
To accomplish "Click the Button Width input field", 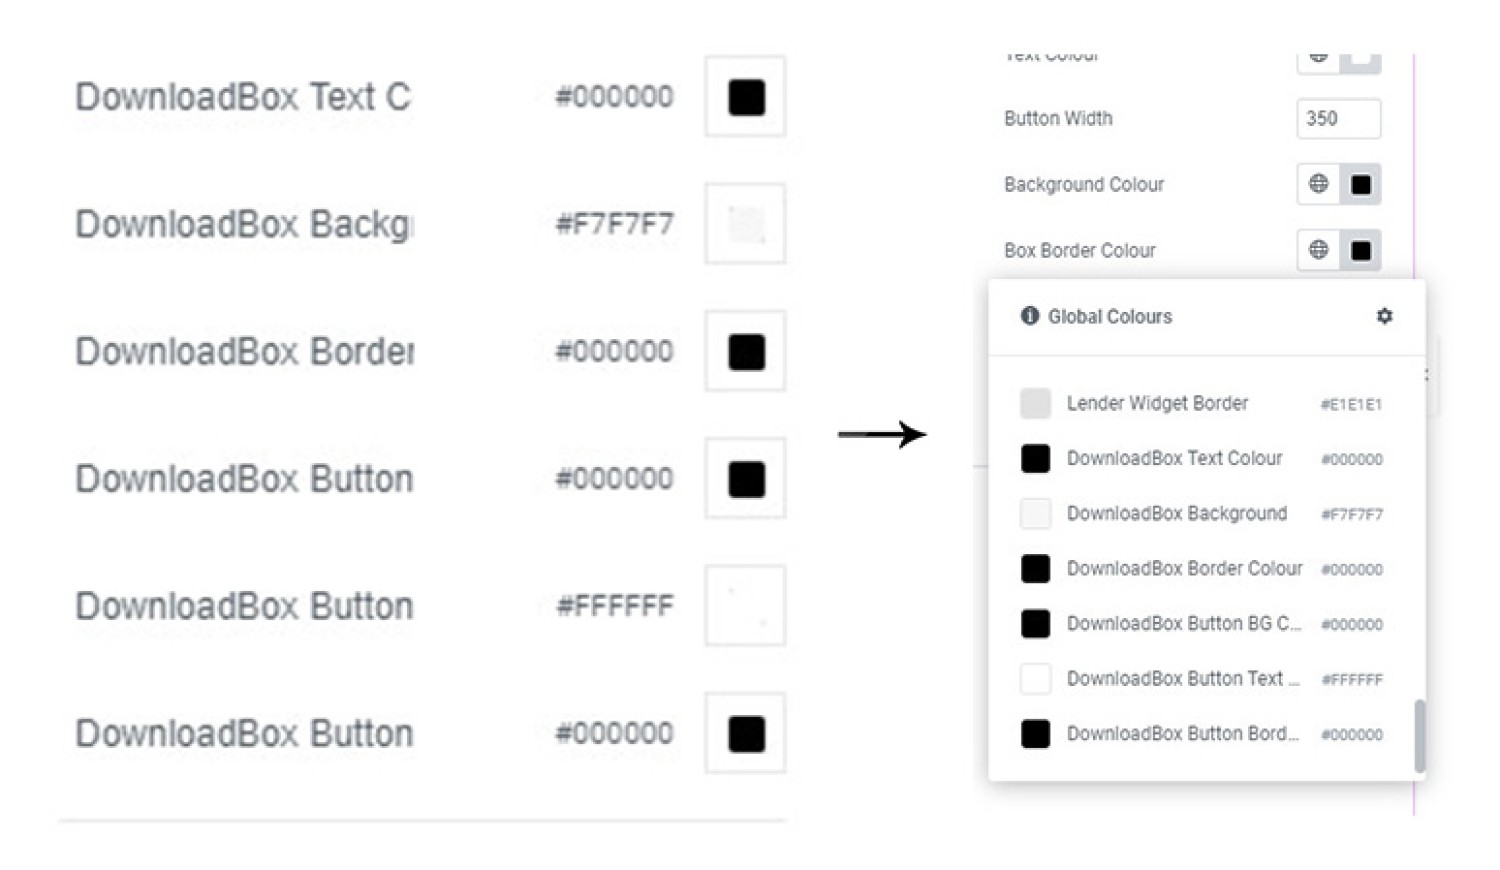I will point(1338,118).
